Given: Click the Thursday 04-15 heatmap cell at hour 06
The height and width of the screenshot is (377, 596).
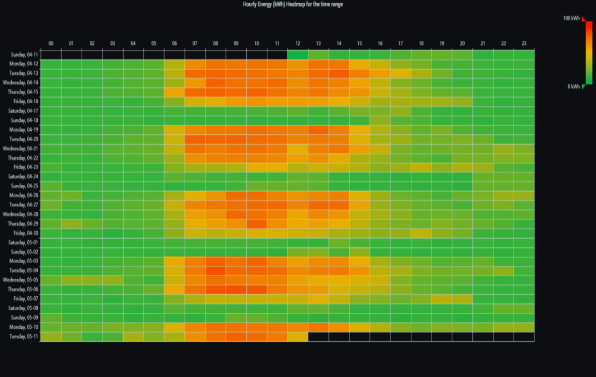Looking at the screenshot, I should click(174, 92).
